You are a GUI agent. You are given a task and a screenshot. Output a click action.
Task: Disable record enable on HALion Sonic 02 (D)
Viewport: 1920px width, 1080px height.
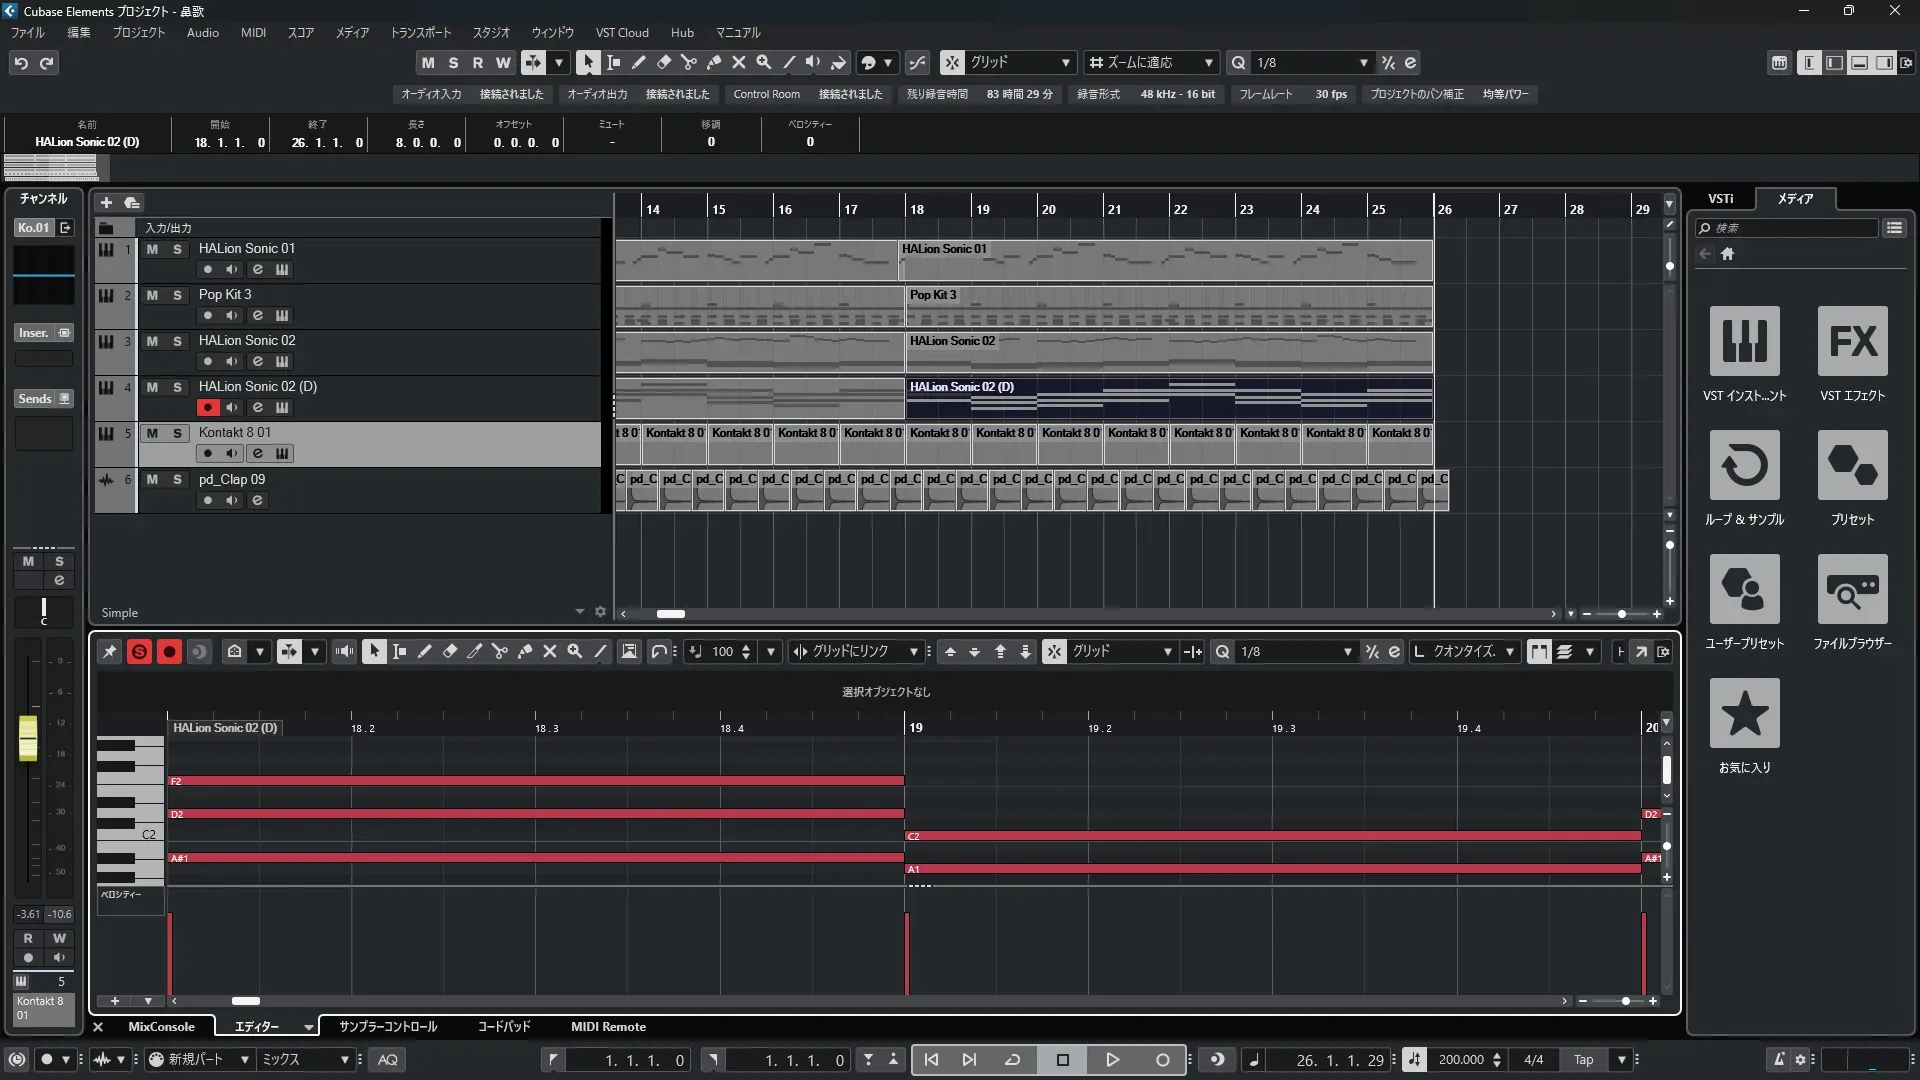pos(207,408)
